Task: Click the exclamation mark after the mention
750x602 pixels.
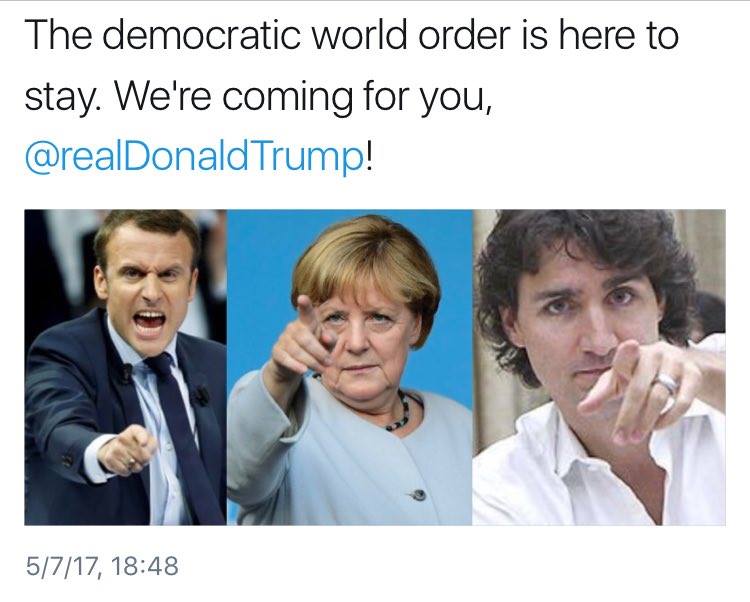Action: click(368, 154)
